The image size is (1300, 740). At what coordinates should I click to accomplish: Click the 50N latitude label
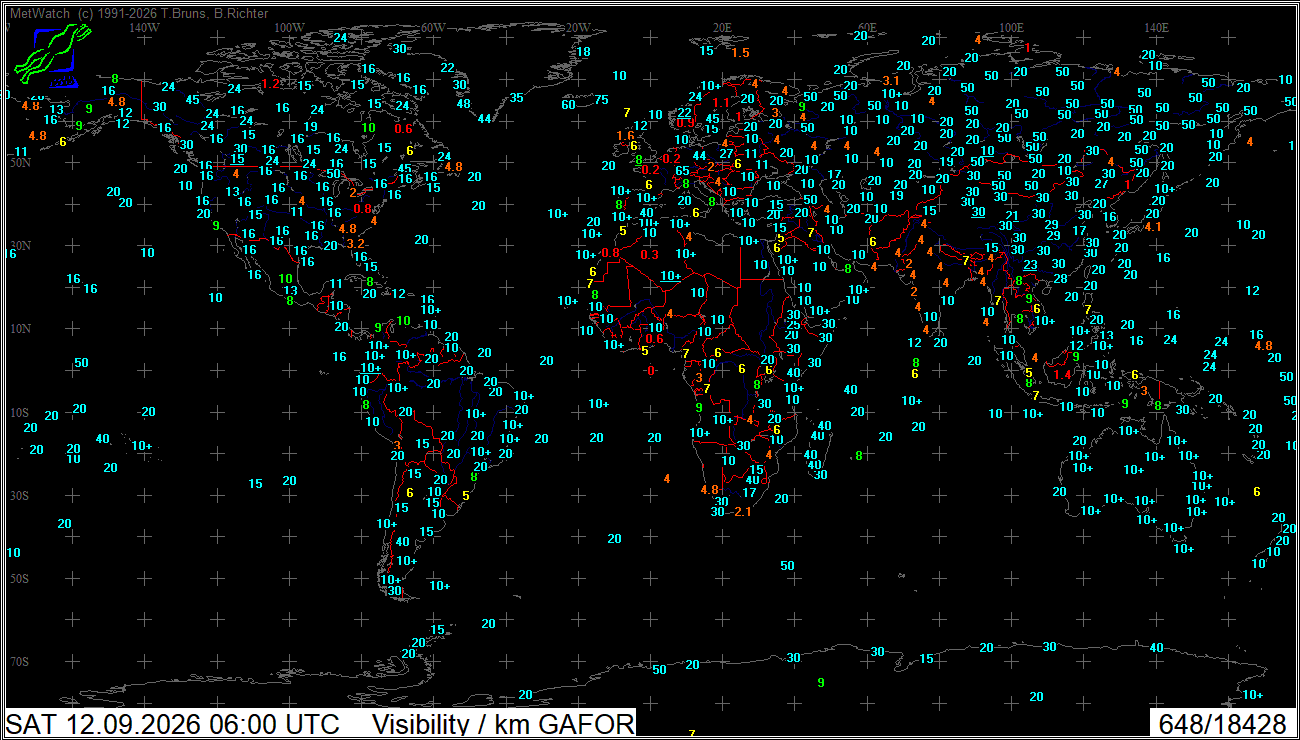pyautogui.click(x=20, y=162)
